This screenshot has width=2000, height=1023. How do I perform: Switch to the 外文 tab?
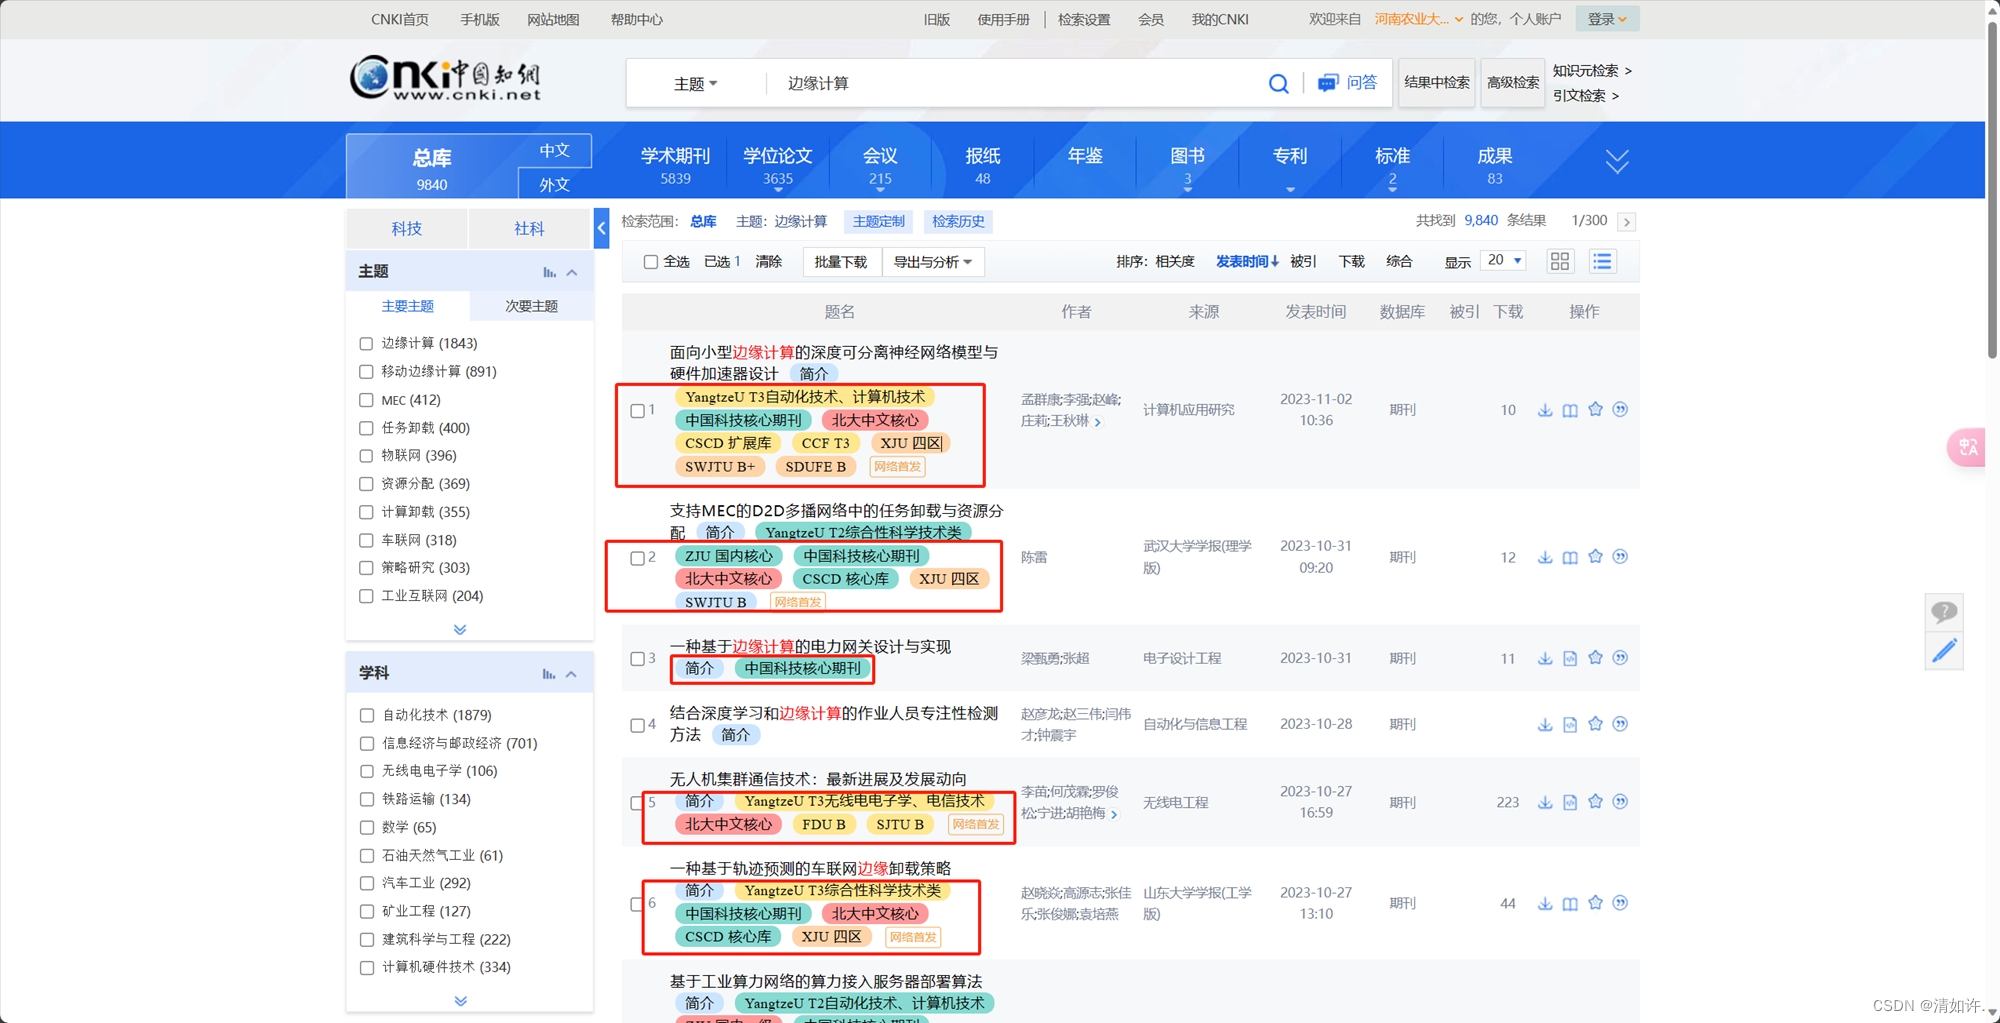554,184
